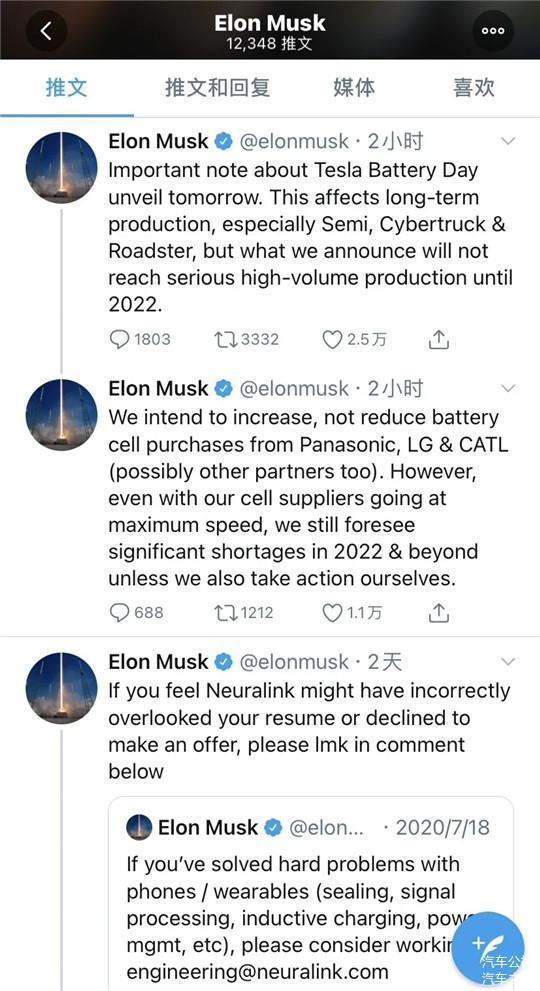Switch to the 媒体 tab
This screenshot has height=991, width=540.
coord(354,87)
